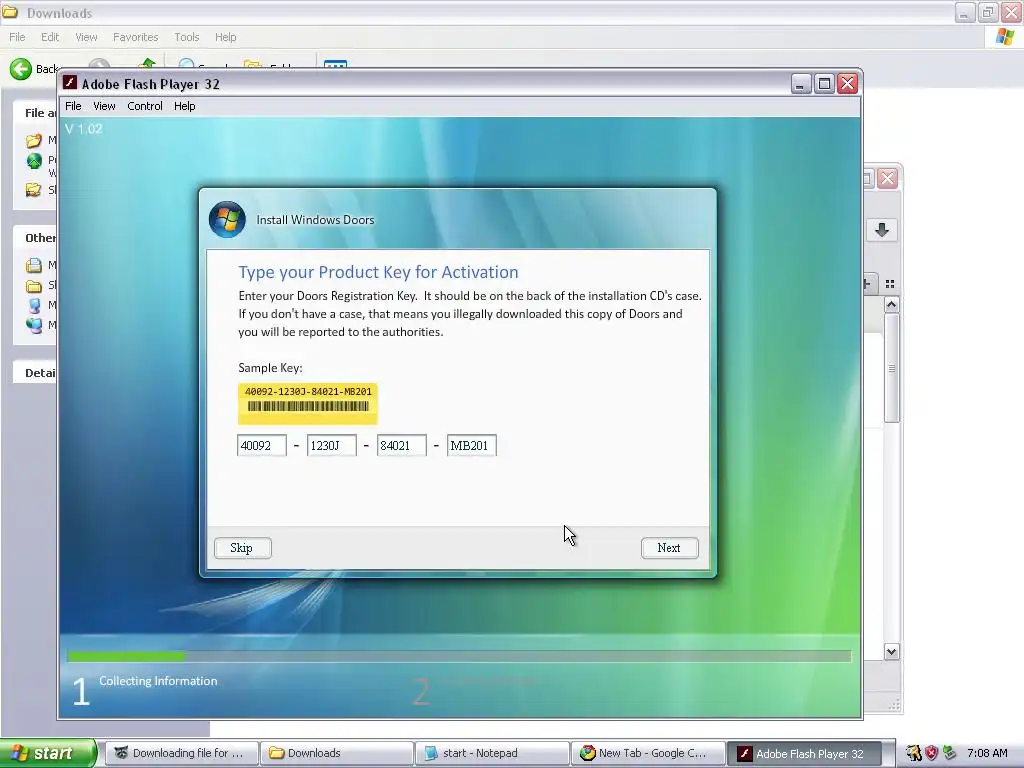Click the yellow sample key sticker
The width and height of the screenshot is (1024, 768).
(308, 403)
